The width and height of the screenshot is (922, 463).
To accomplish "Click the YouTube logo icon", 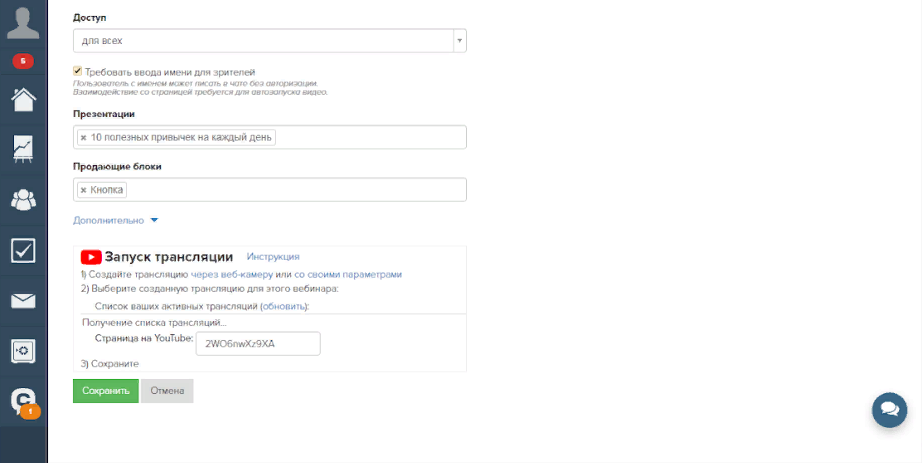I will tap(91, 257).
